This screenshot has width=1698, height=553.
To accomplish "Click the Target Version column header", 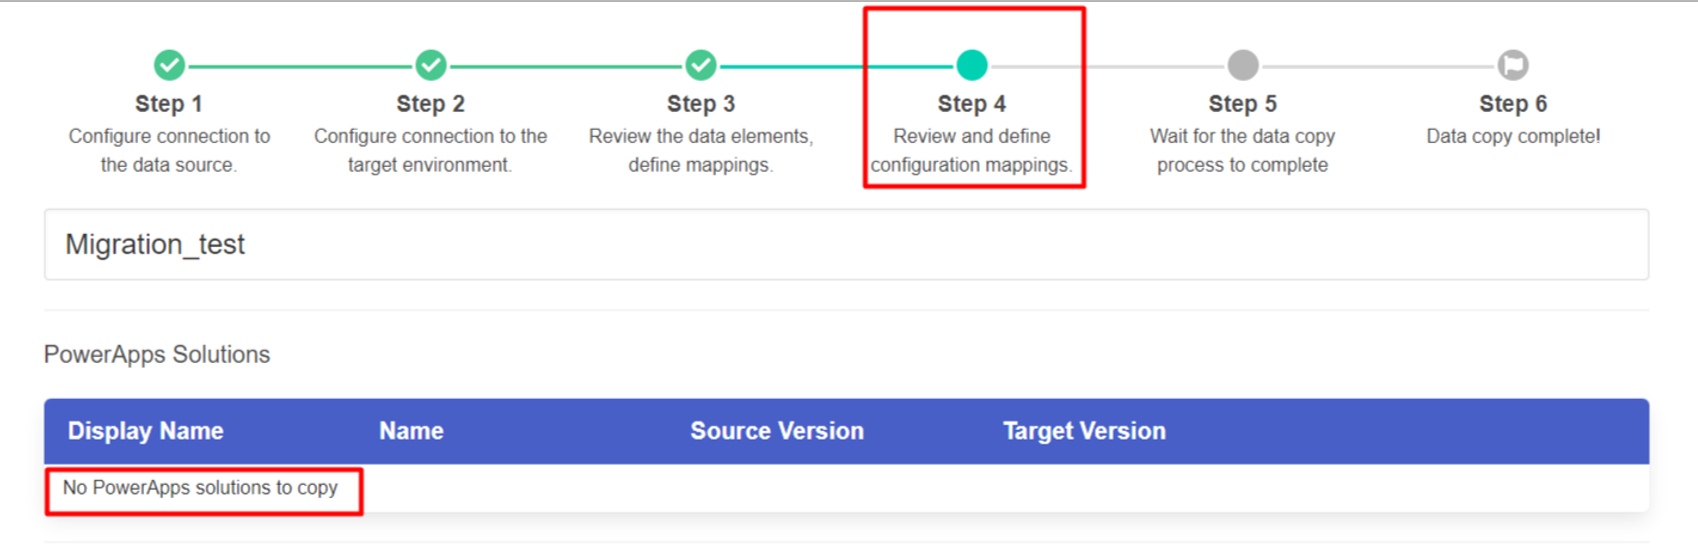I will click(1084, 431).
